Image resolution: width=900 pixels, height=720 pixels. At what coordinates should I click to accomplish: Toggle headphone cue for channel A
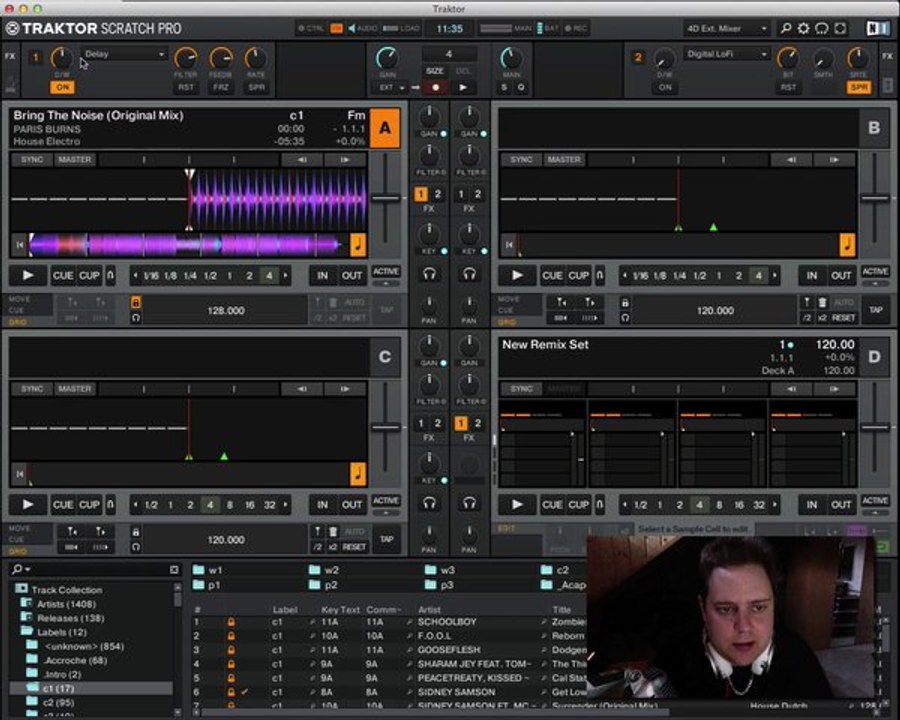429,274
